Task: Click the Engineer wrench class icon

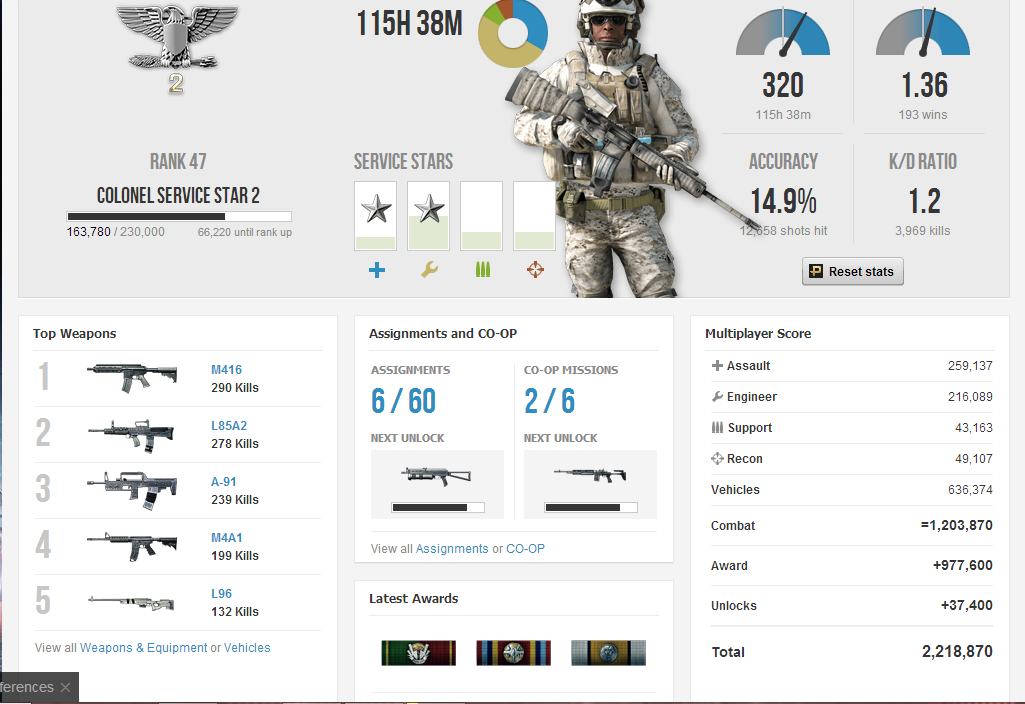Action: (429, 269)
